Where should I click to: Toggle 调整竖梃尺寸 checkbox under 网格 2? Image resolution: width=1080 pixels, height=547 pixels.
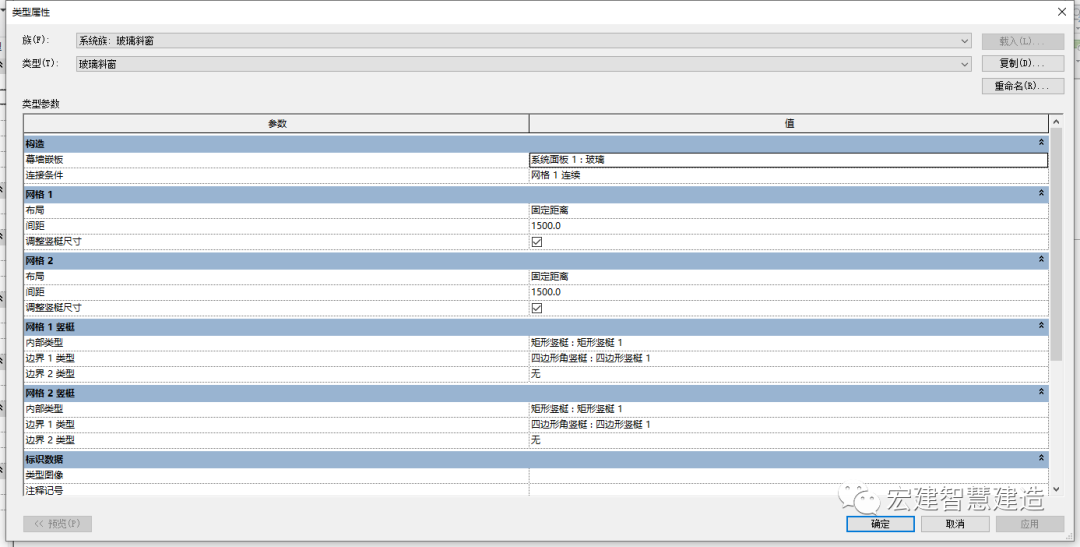point(537,308)
